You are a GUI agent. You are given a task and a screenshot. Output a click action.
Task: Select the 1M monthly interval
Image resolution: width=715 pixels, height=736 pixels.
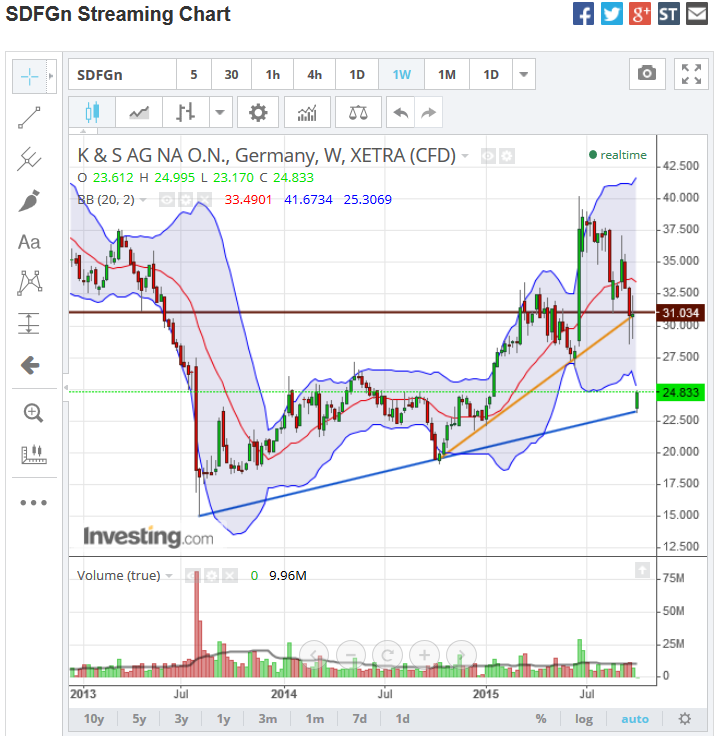coord(447,74)
